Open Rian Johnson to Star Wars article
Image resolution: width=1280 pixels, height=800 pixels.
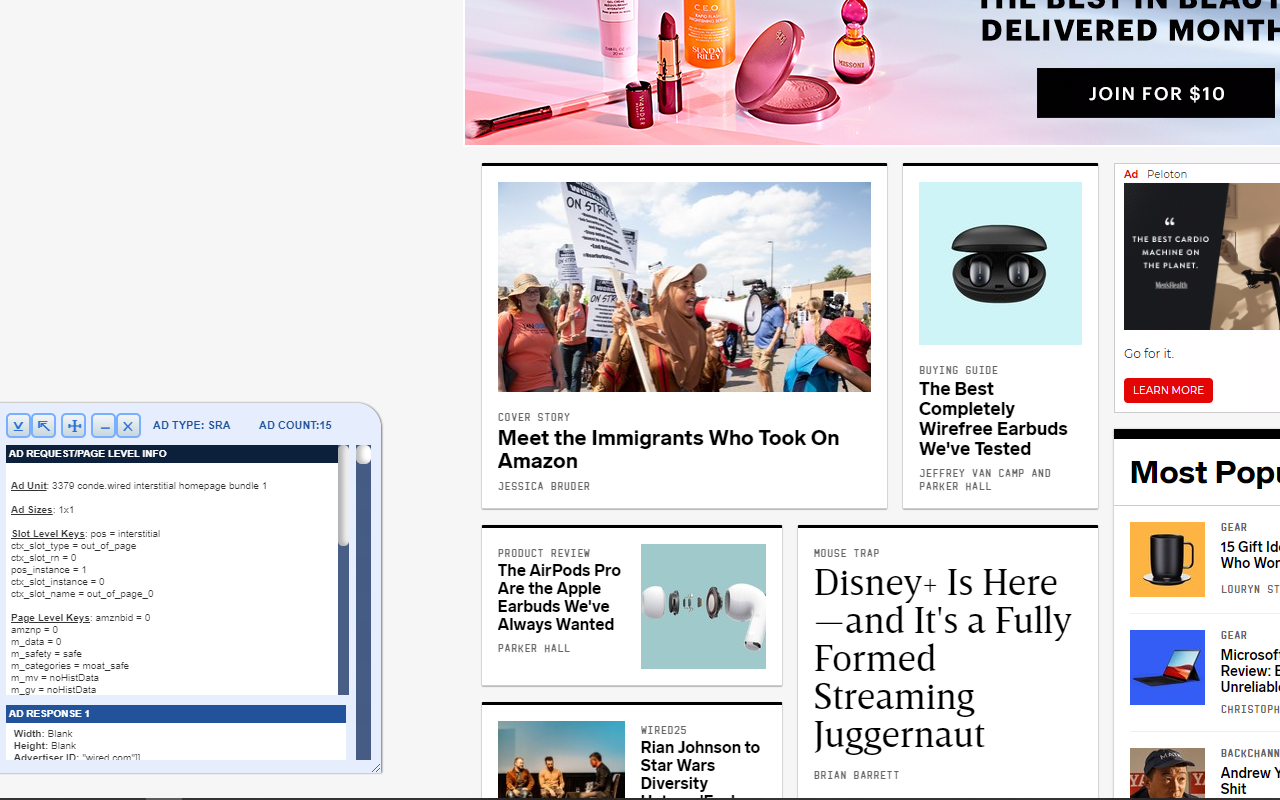click(x=700, y=768)
